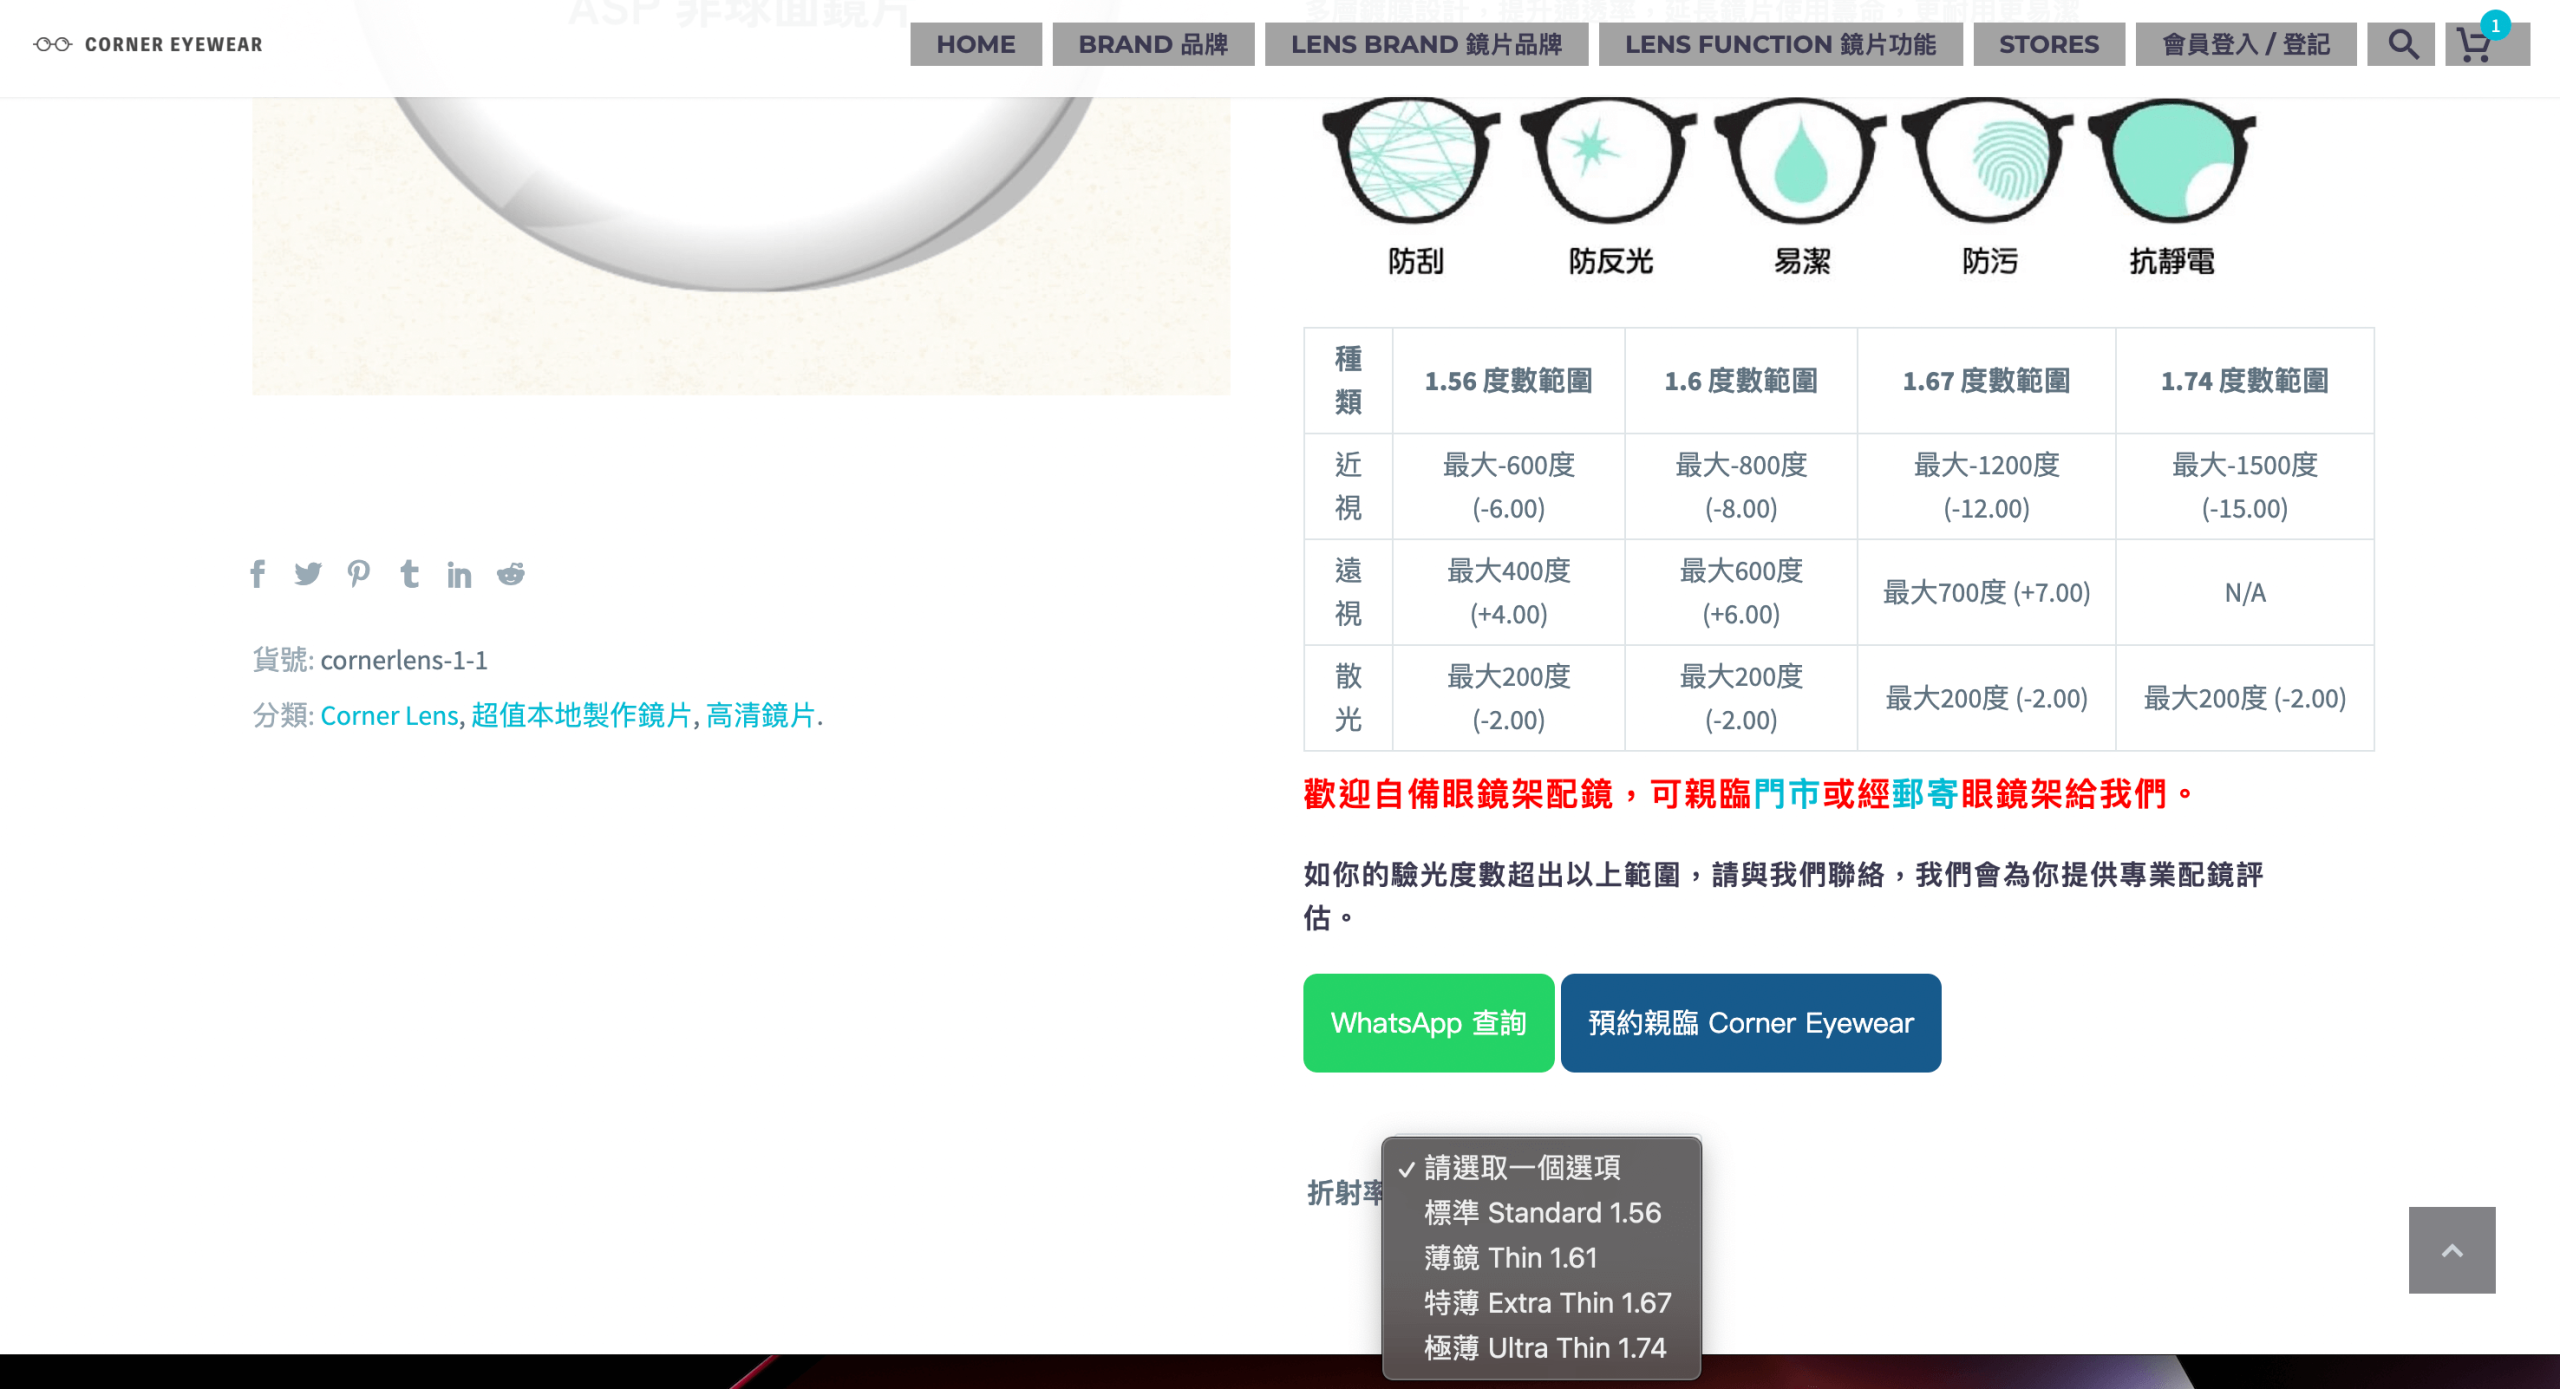Open the HOME menu item

(x=976, y=44)
